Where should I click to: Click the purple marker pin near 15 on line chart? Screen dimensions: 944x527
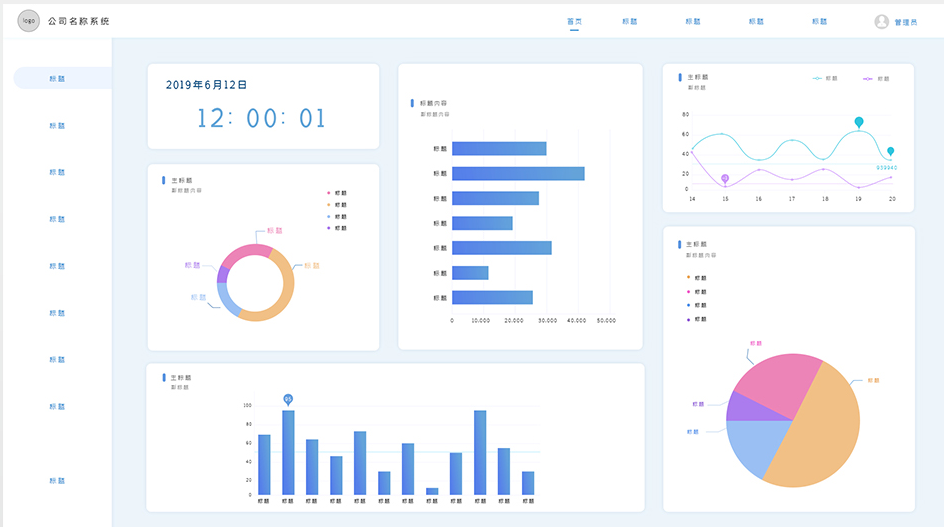[x=725, y=178]
